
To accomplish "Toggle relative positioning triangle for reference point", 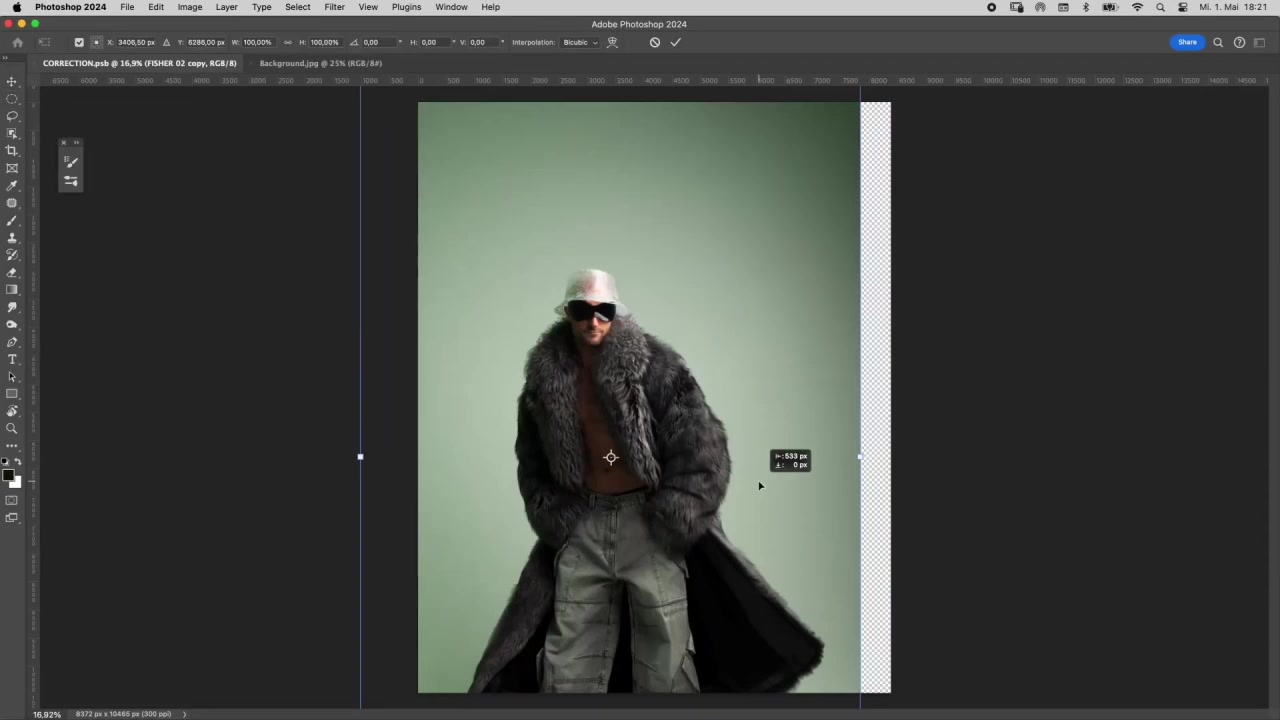I will point(166,43).
